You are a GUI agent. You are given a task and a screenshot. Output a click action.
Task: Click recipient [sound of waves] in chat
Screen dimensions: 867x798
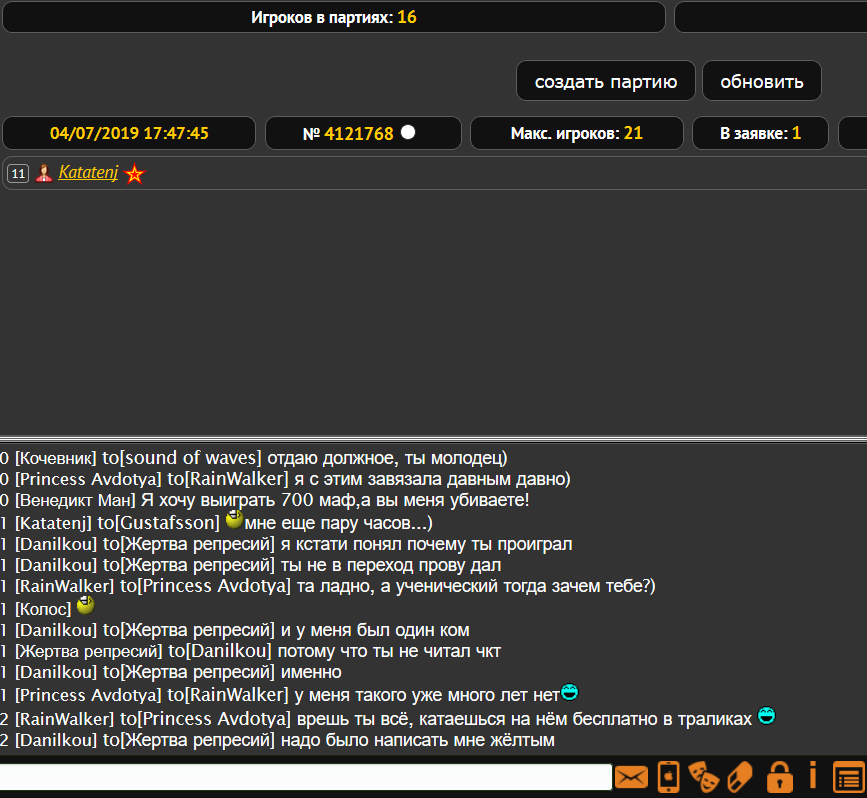190,458
